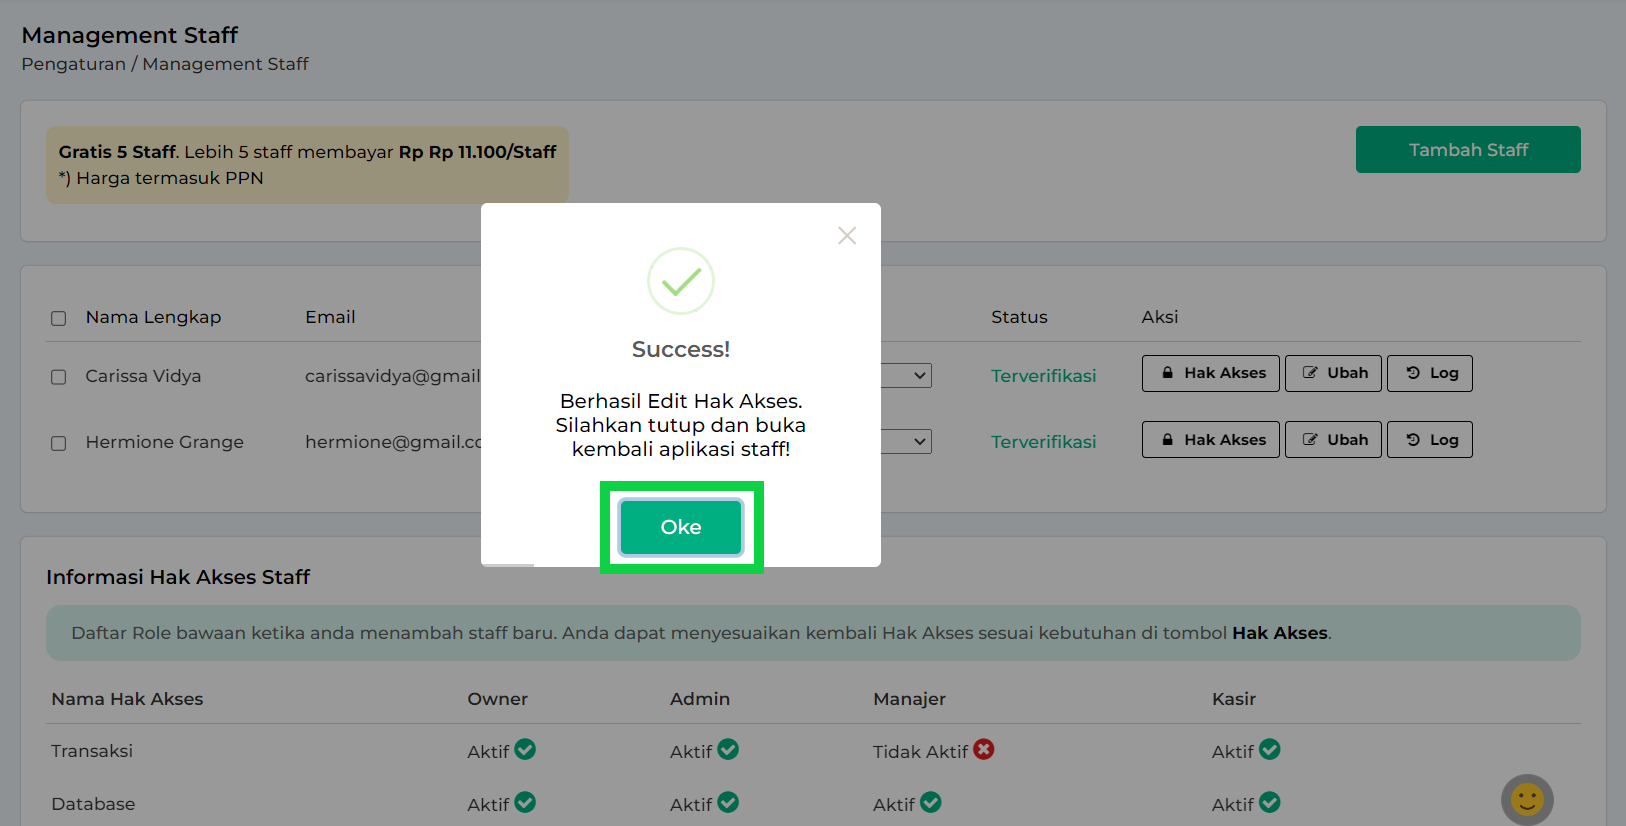The height and width of the screenshot is (826, 1626).
Task: Click the email carissavidya@gmail
Action: pos(393,376)
